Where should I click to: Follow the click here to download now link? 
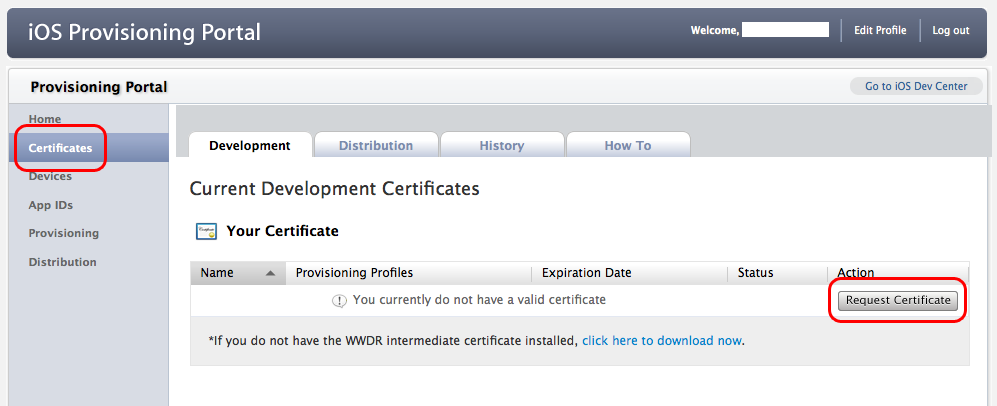click(662, 341)
